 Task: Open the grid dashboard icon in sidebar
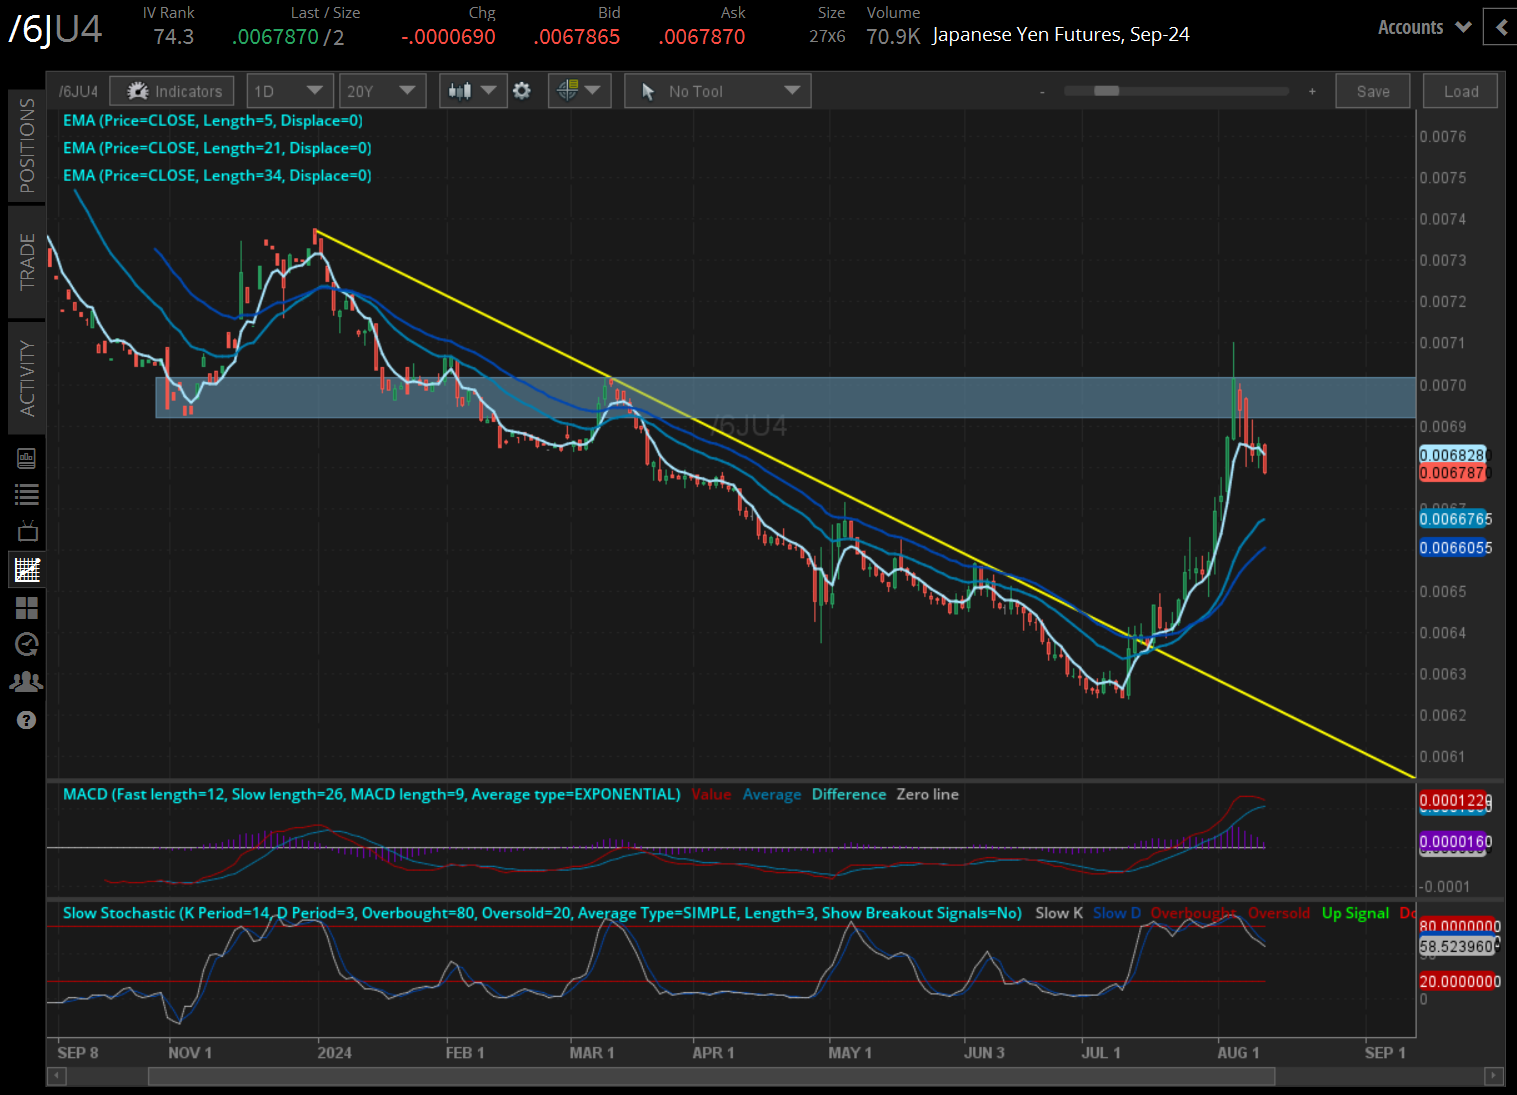pyautogui.click(x=26, y=607)
